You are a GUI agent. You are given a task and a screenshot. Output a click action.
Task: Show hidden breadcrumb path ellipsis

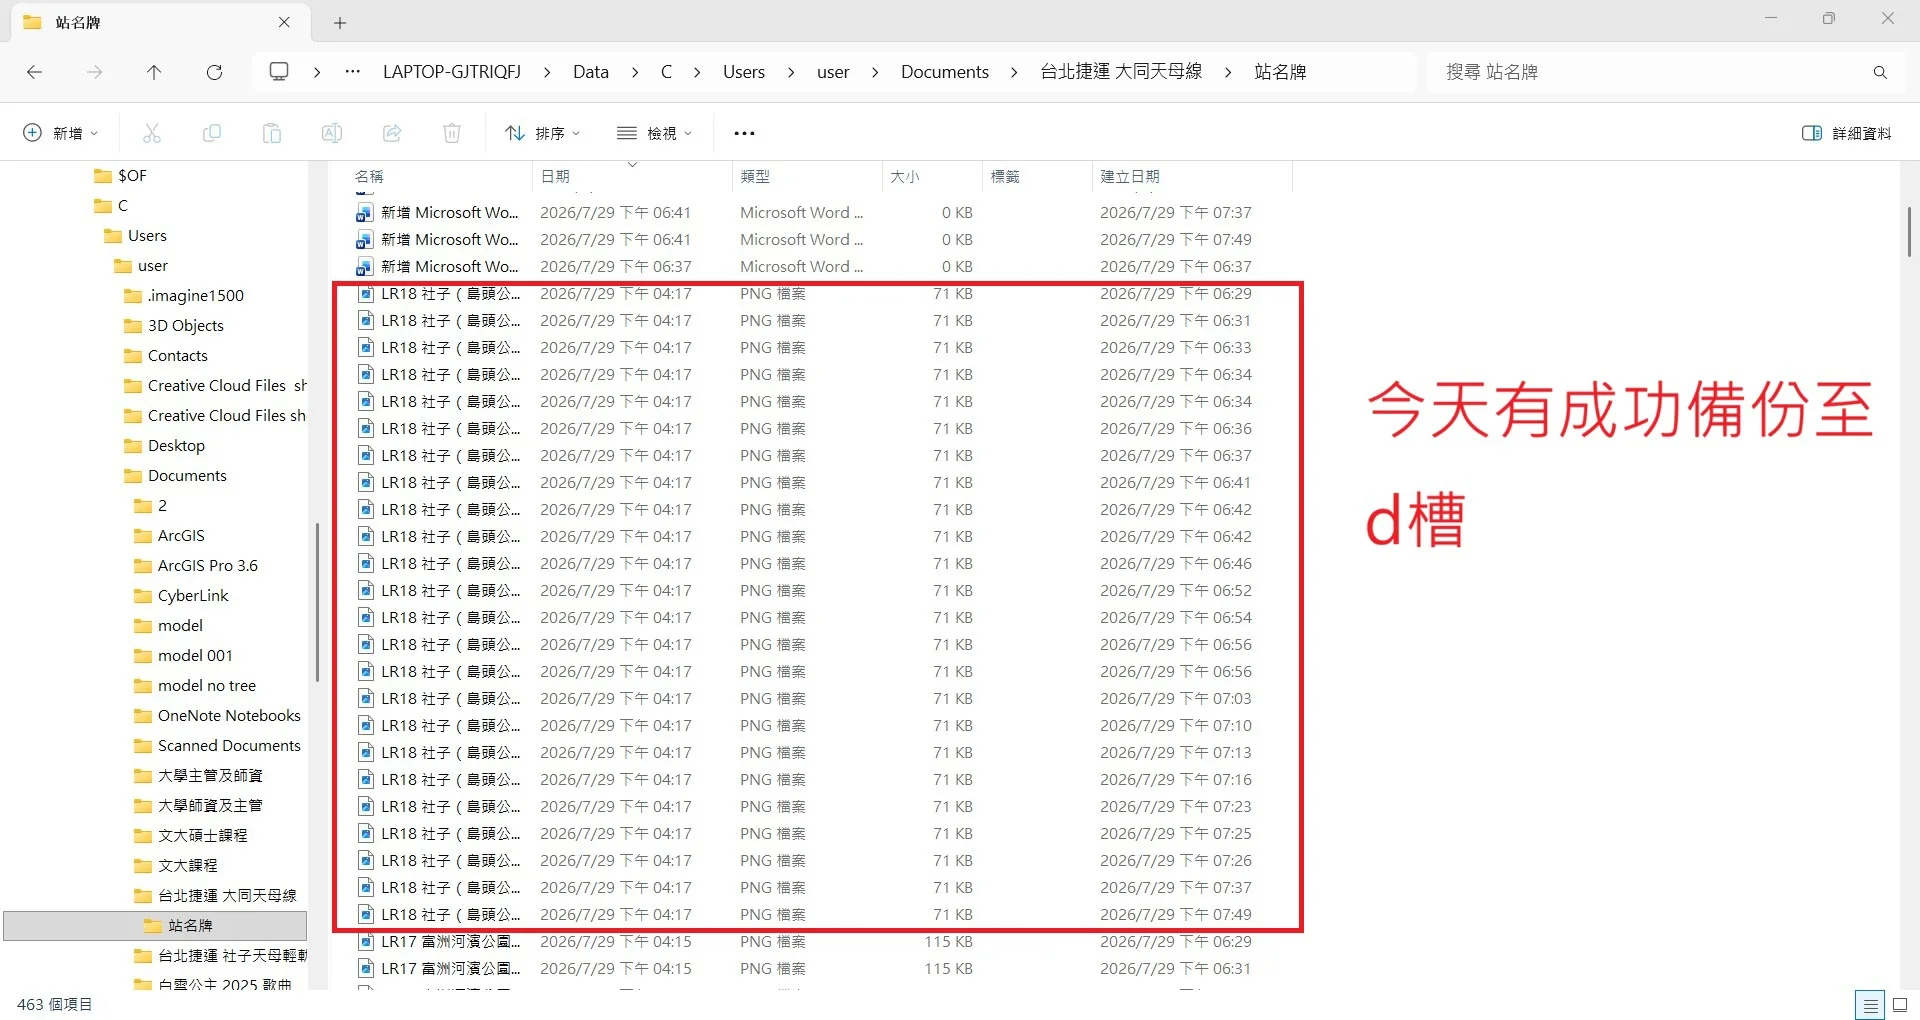[x=352, y=72]
